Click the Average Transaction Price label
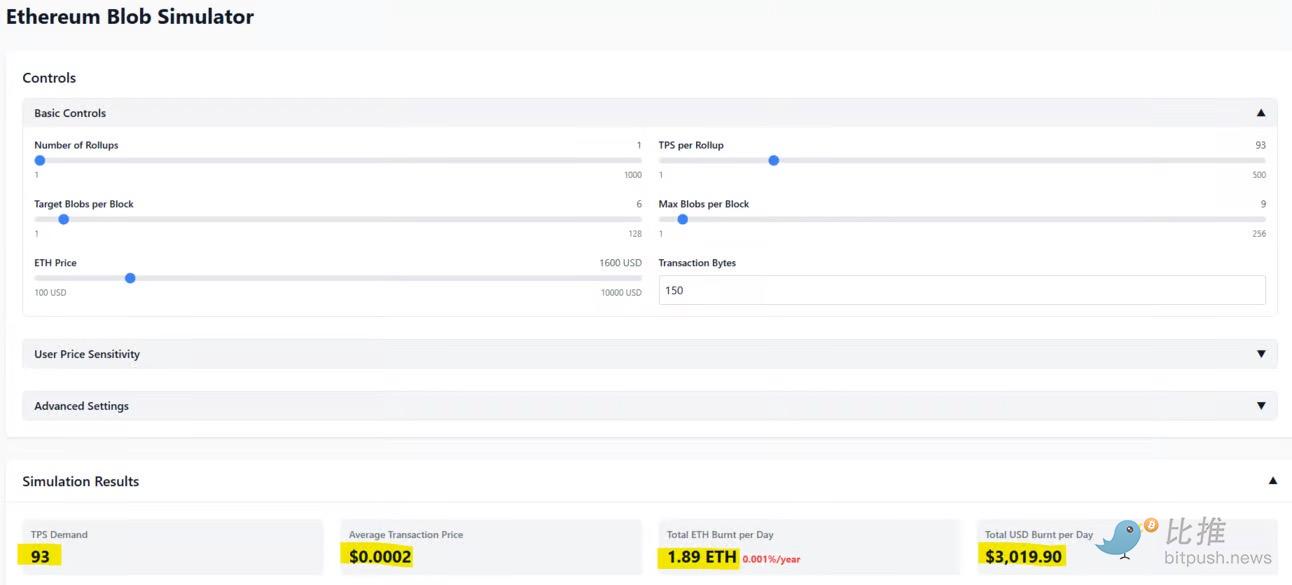1292x585 pixels. tap(406, 535)
